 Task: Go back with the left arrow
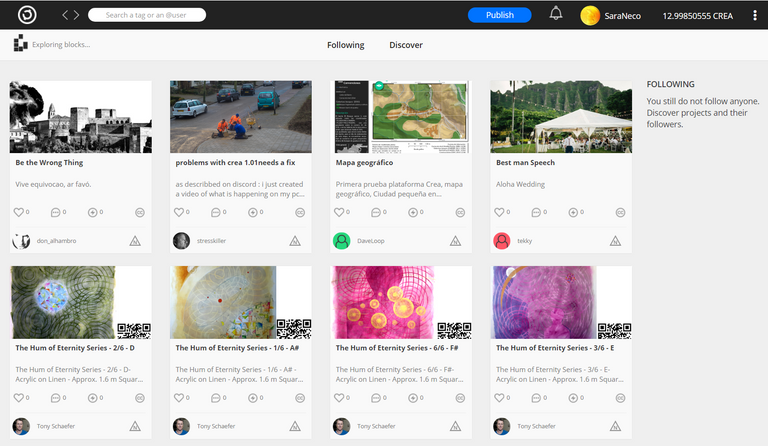pyautogui.click(x=65, y=15)
